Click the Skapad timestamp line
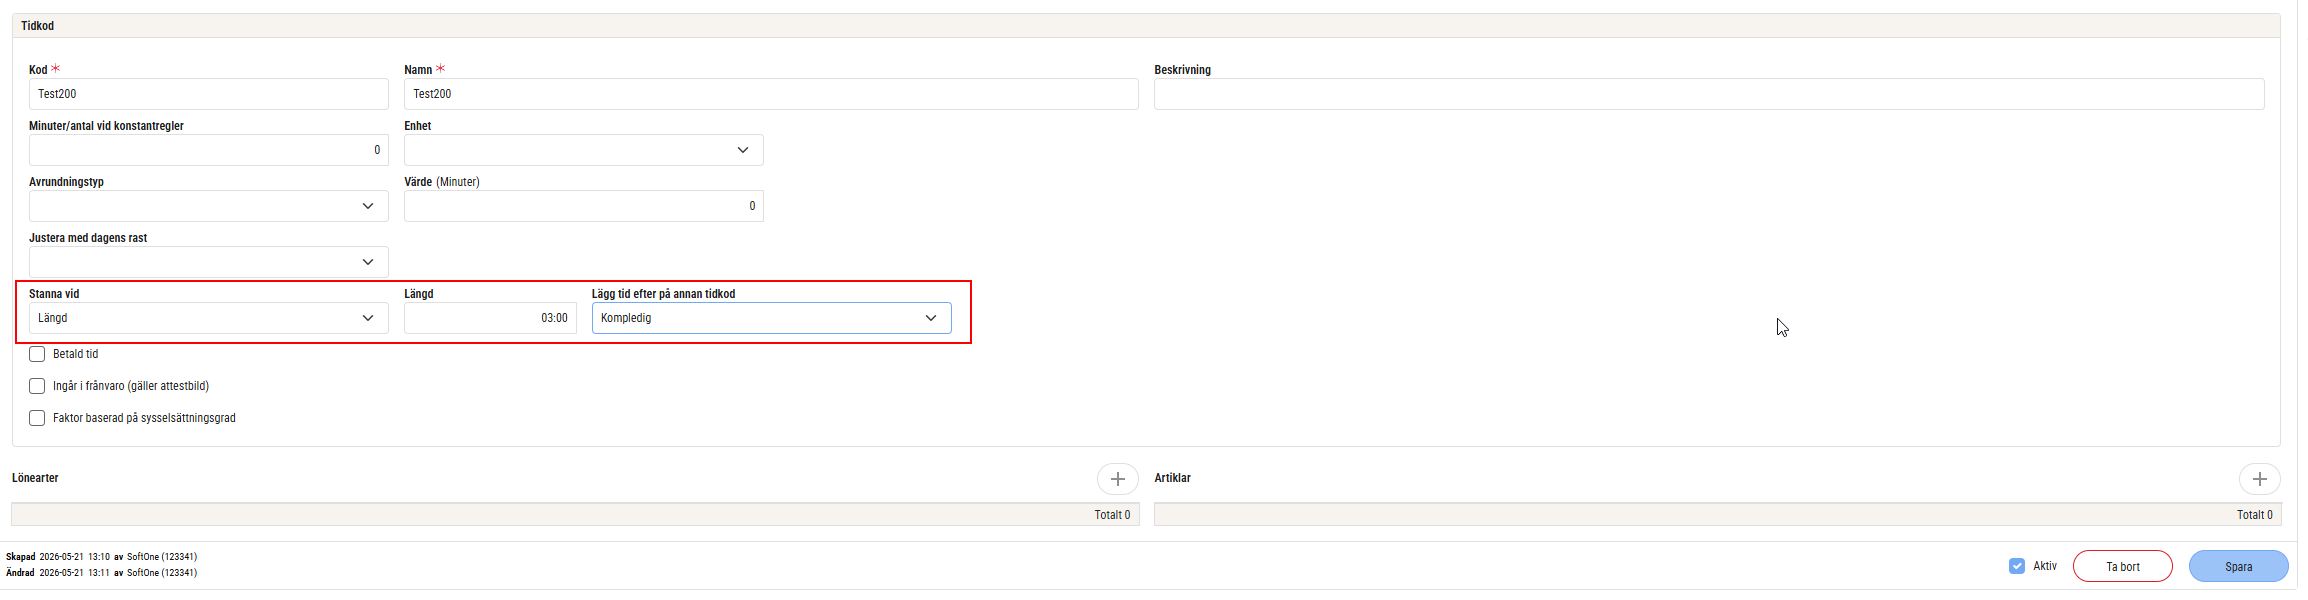 (x=101, y=557)
